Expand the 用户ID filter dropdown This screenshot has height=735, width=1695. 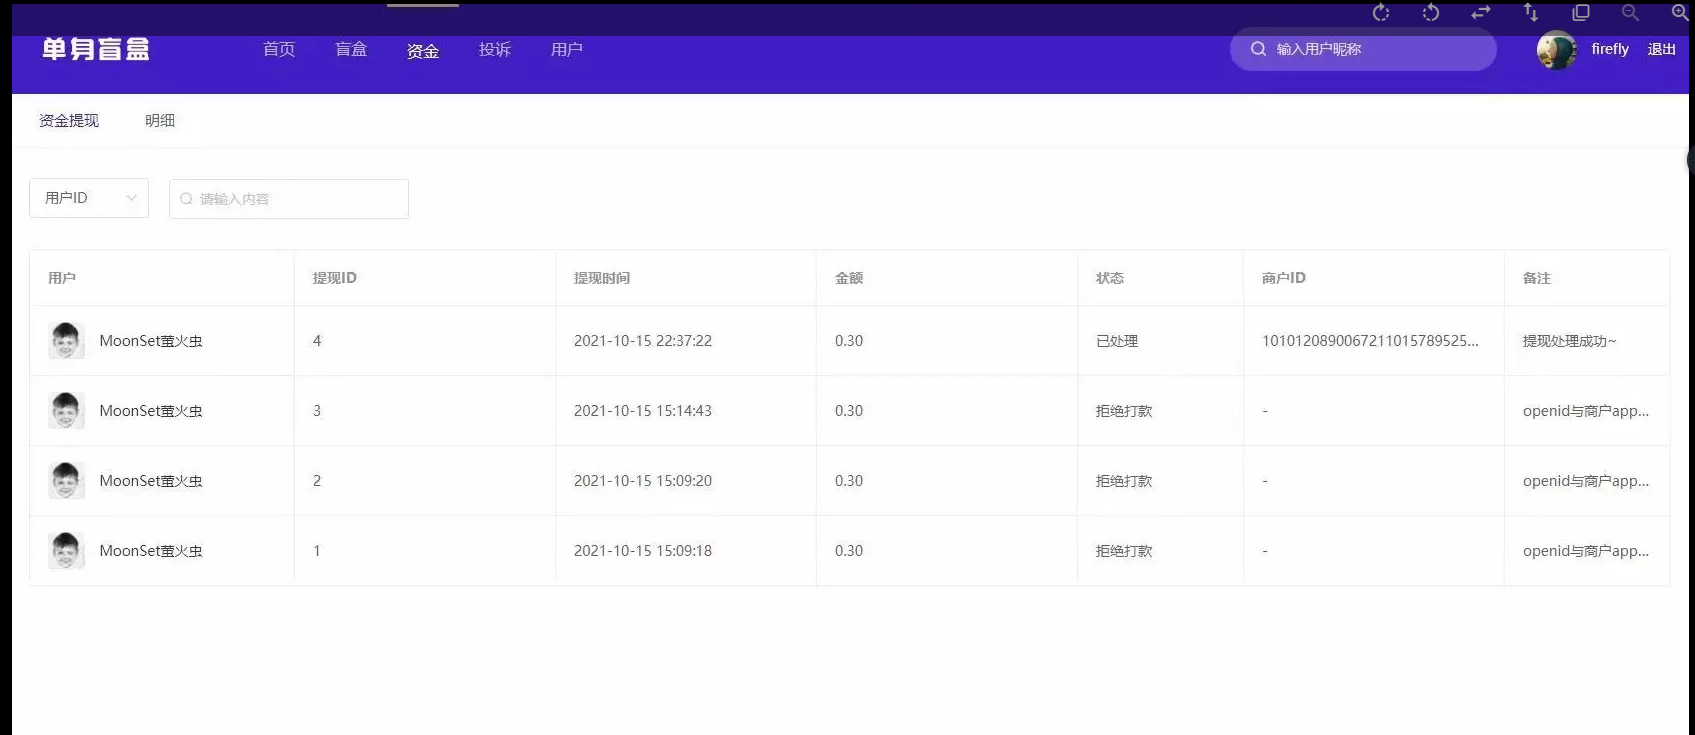(x=89, y=198)
